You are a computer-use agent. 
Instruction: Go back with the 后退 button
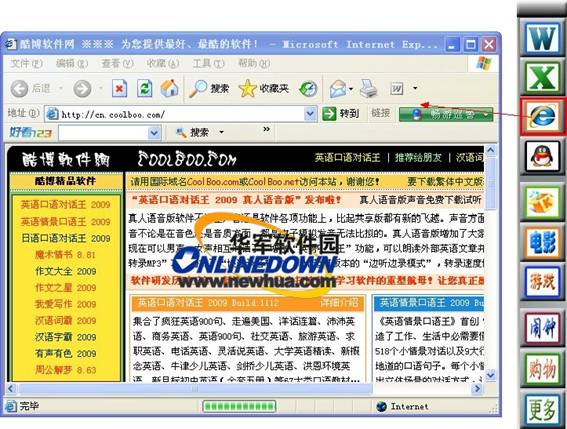coord(31,88)
